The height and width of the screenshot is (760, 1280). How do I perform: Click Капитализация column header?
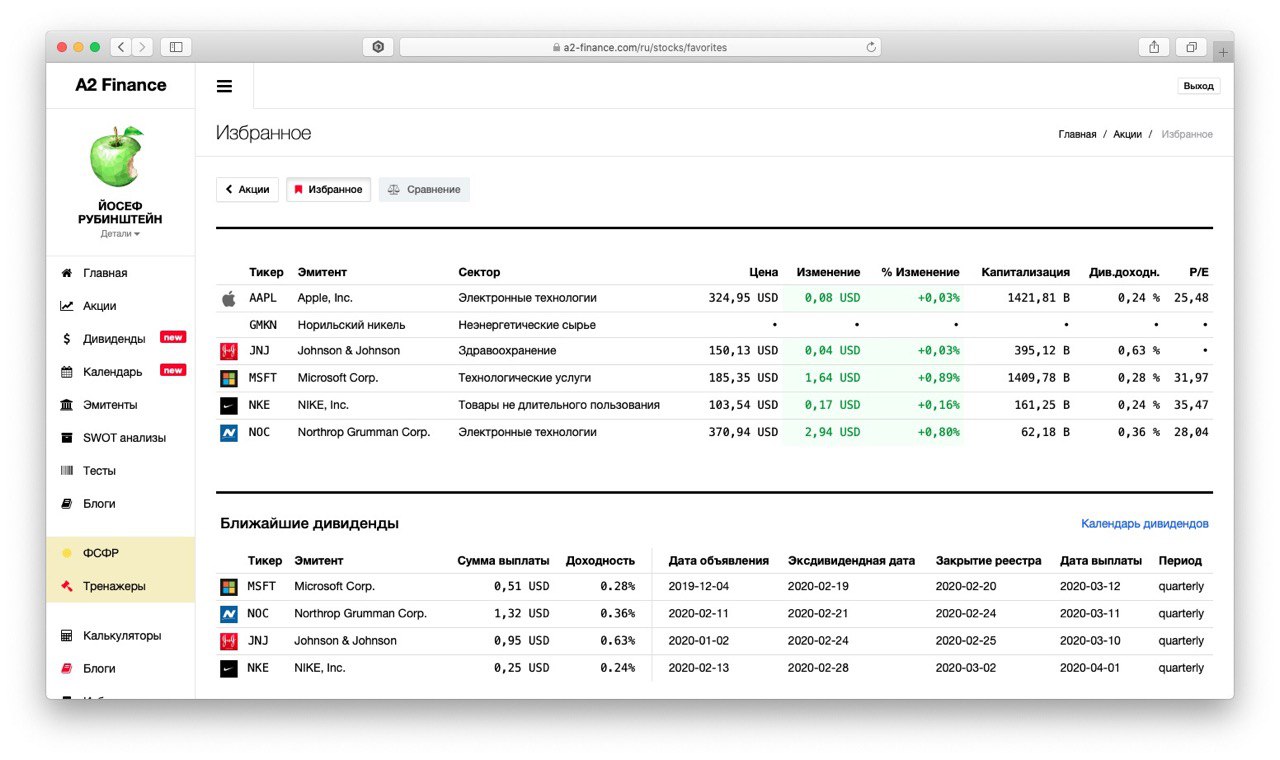coord(1026,272)
